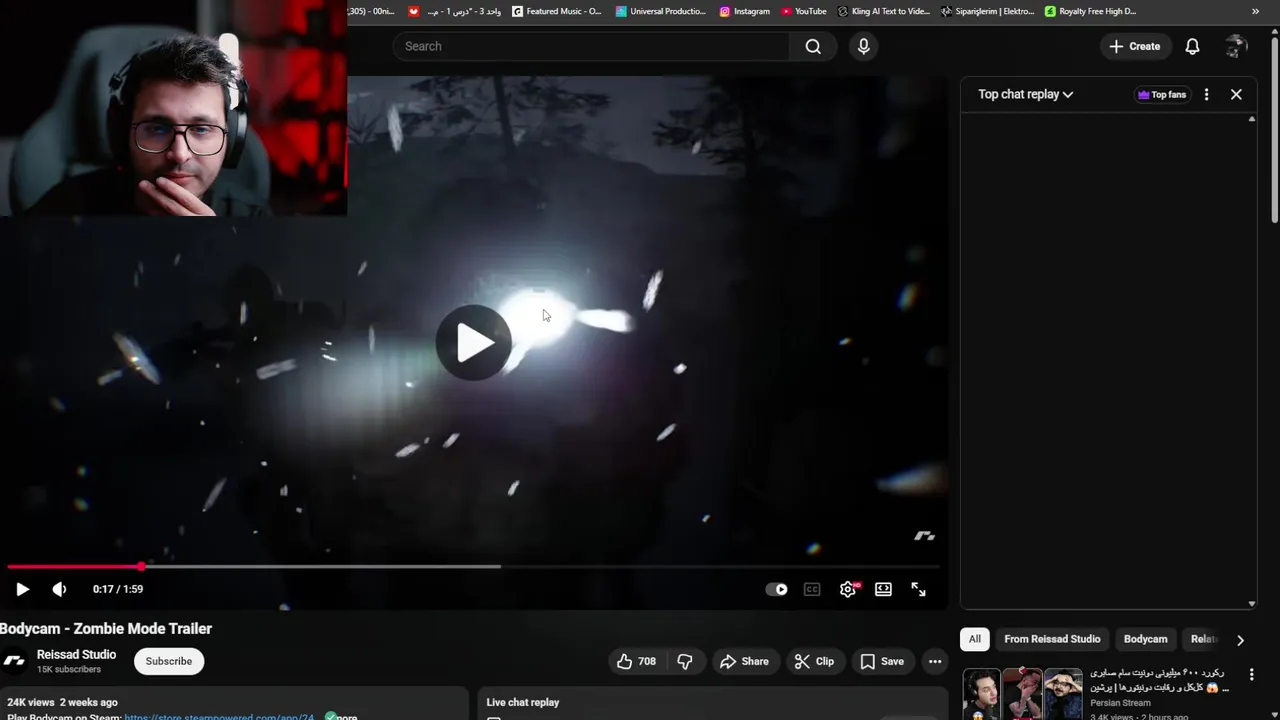The width and height of the screenshot is (1280, 720).
Task: Click 24K views 2 weeks ago text
Action: click(62, 702)
